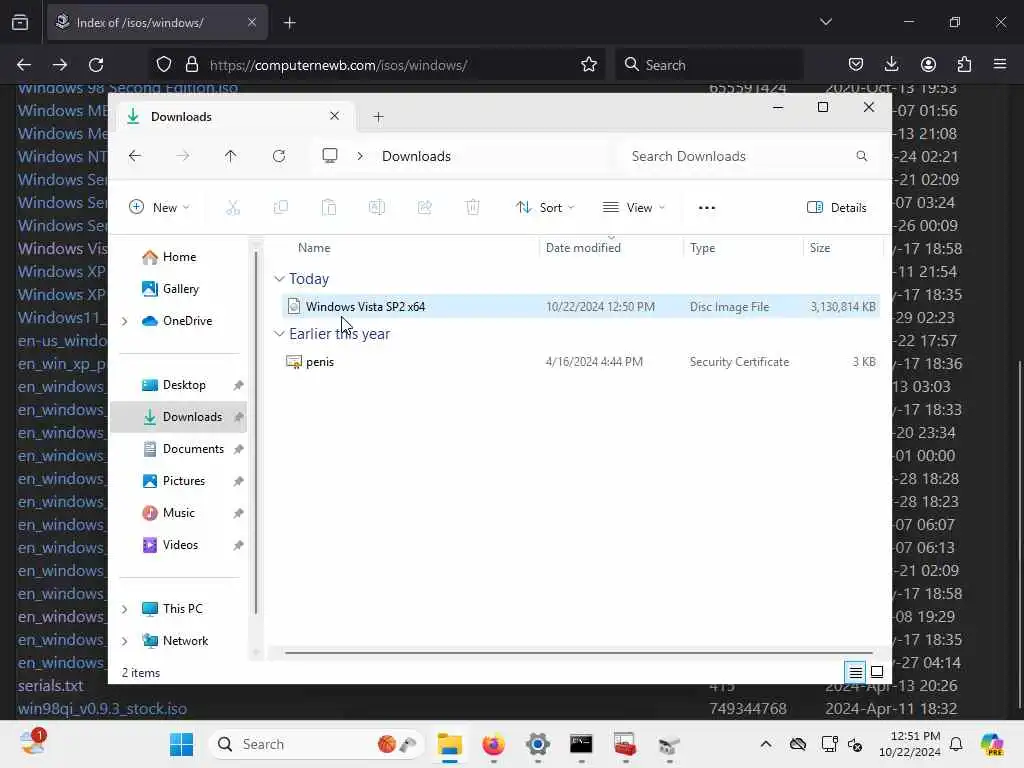Open the Sort dropdown
Screen dimensions: 1024x768
pyautogui.click(x=545, y=208)
